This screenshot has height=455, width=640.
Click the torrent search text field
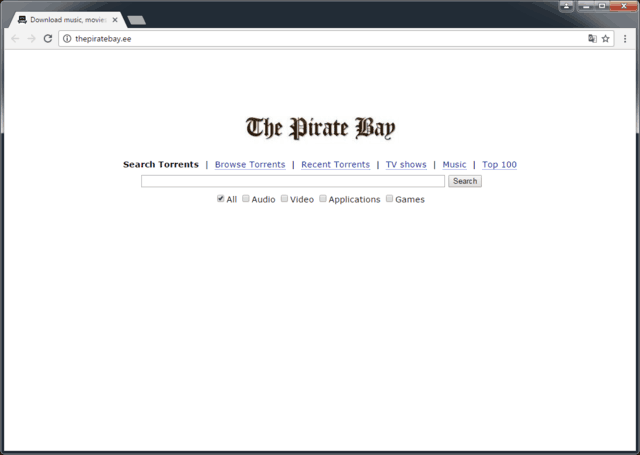(x=293, y=181)
